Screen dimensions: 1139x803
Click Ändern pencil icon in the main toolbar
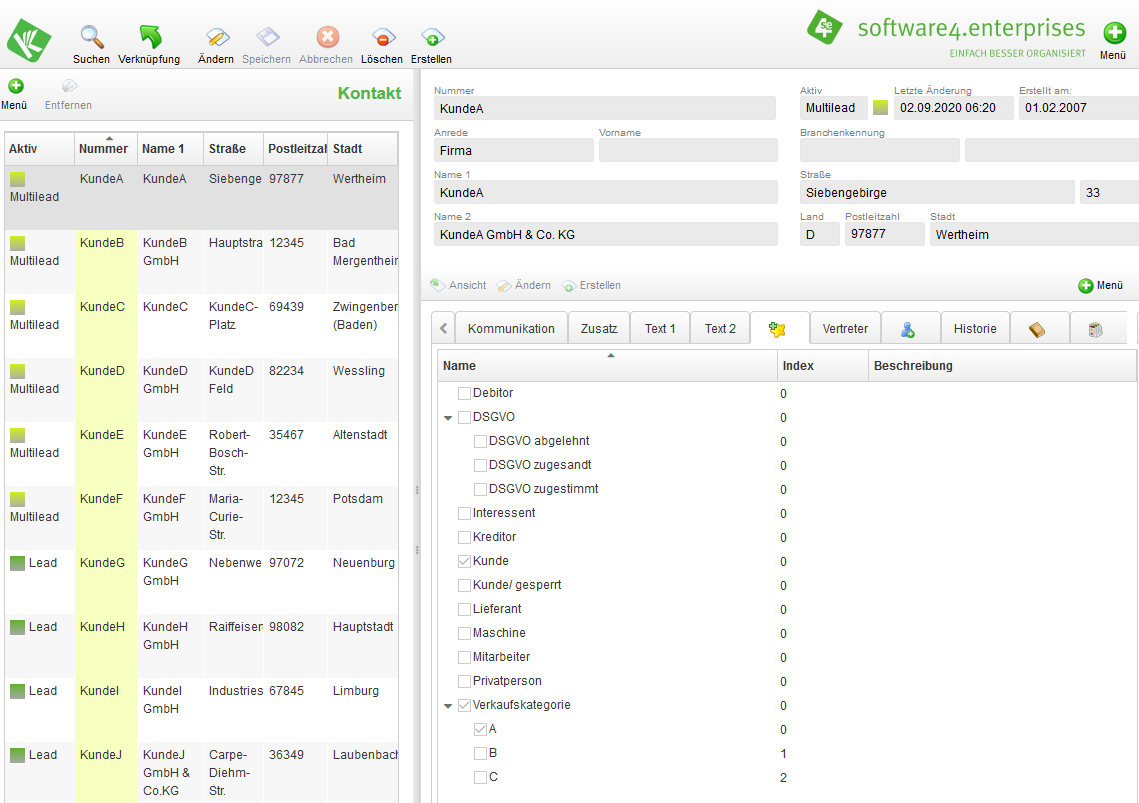coord(216,36)
